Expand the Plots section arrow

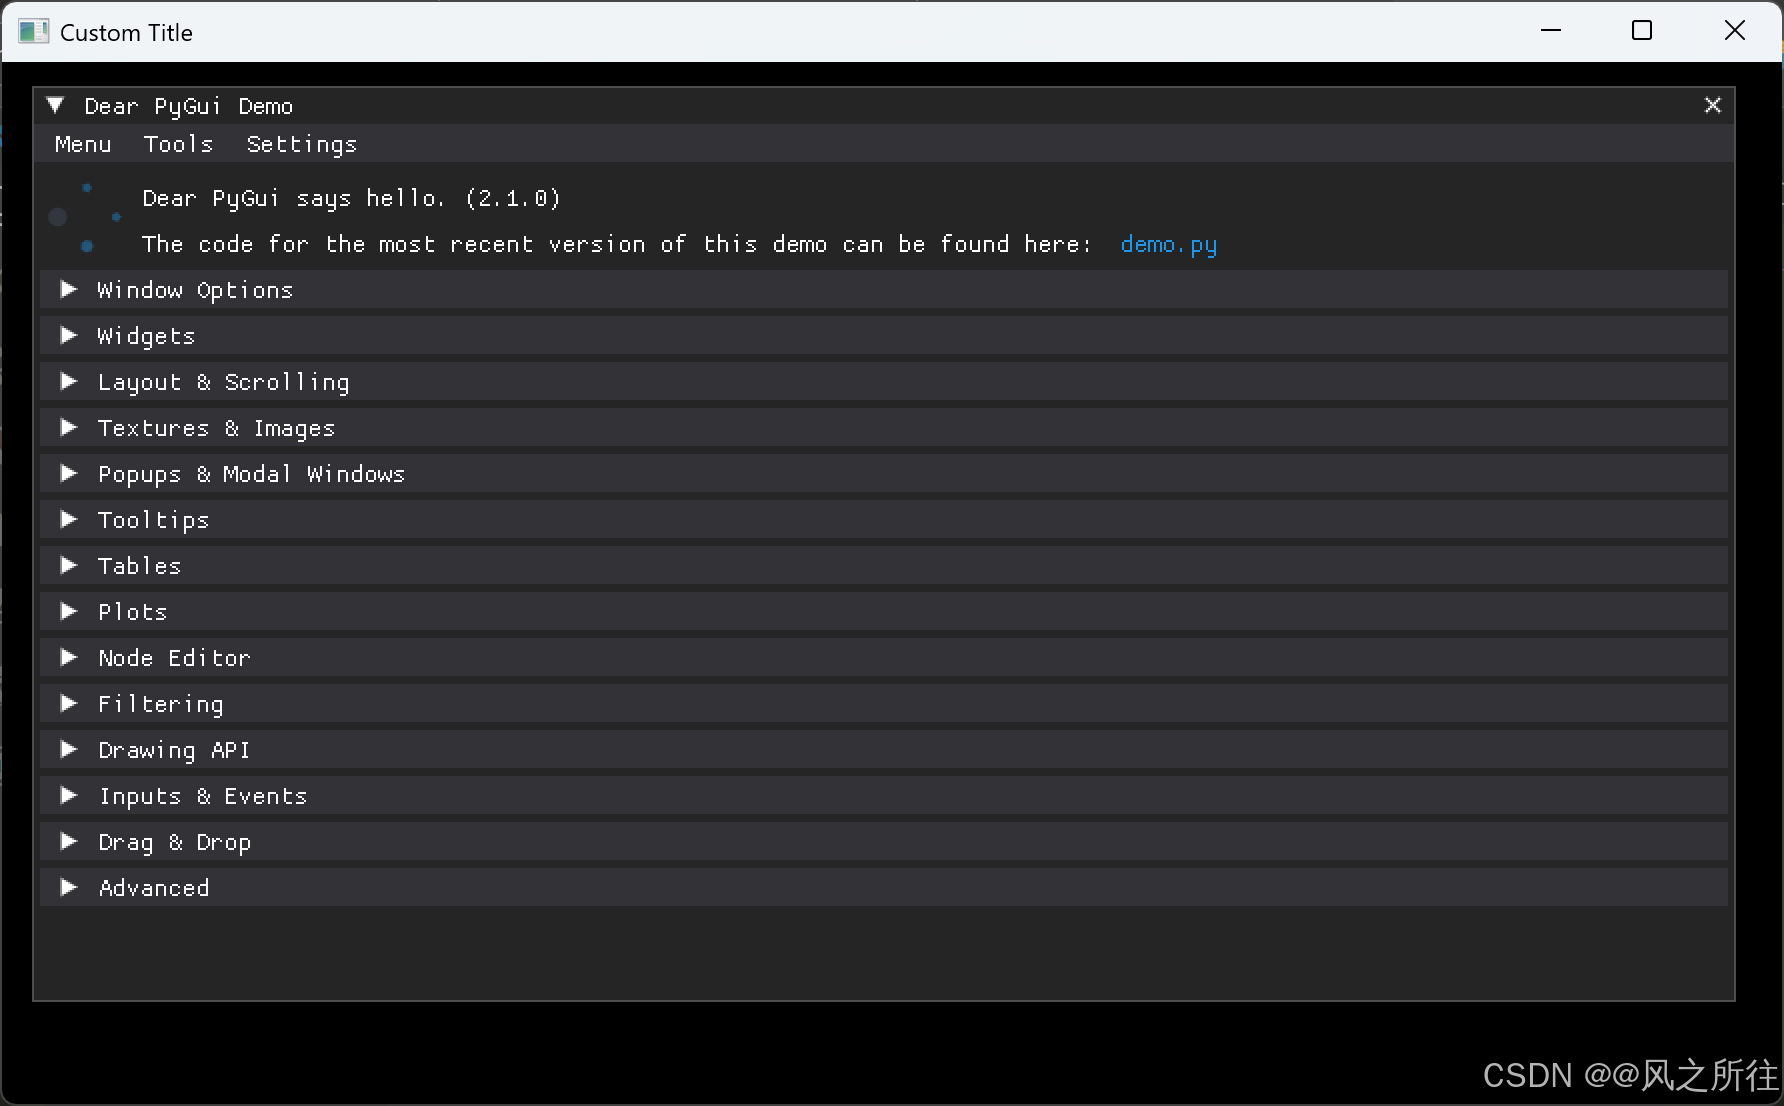(68, 611)
